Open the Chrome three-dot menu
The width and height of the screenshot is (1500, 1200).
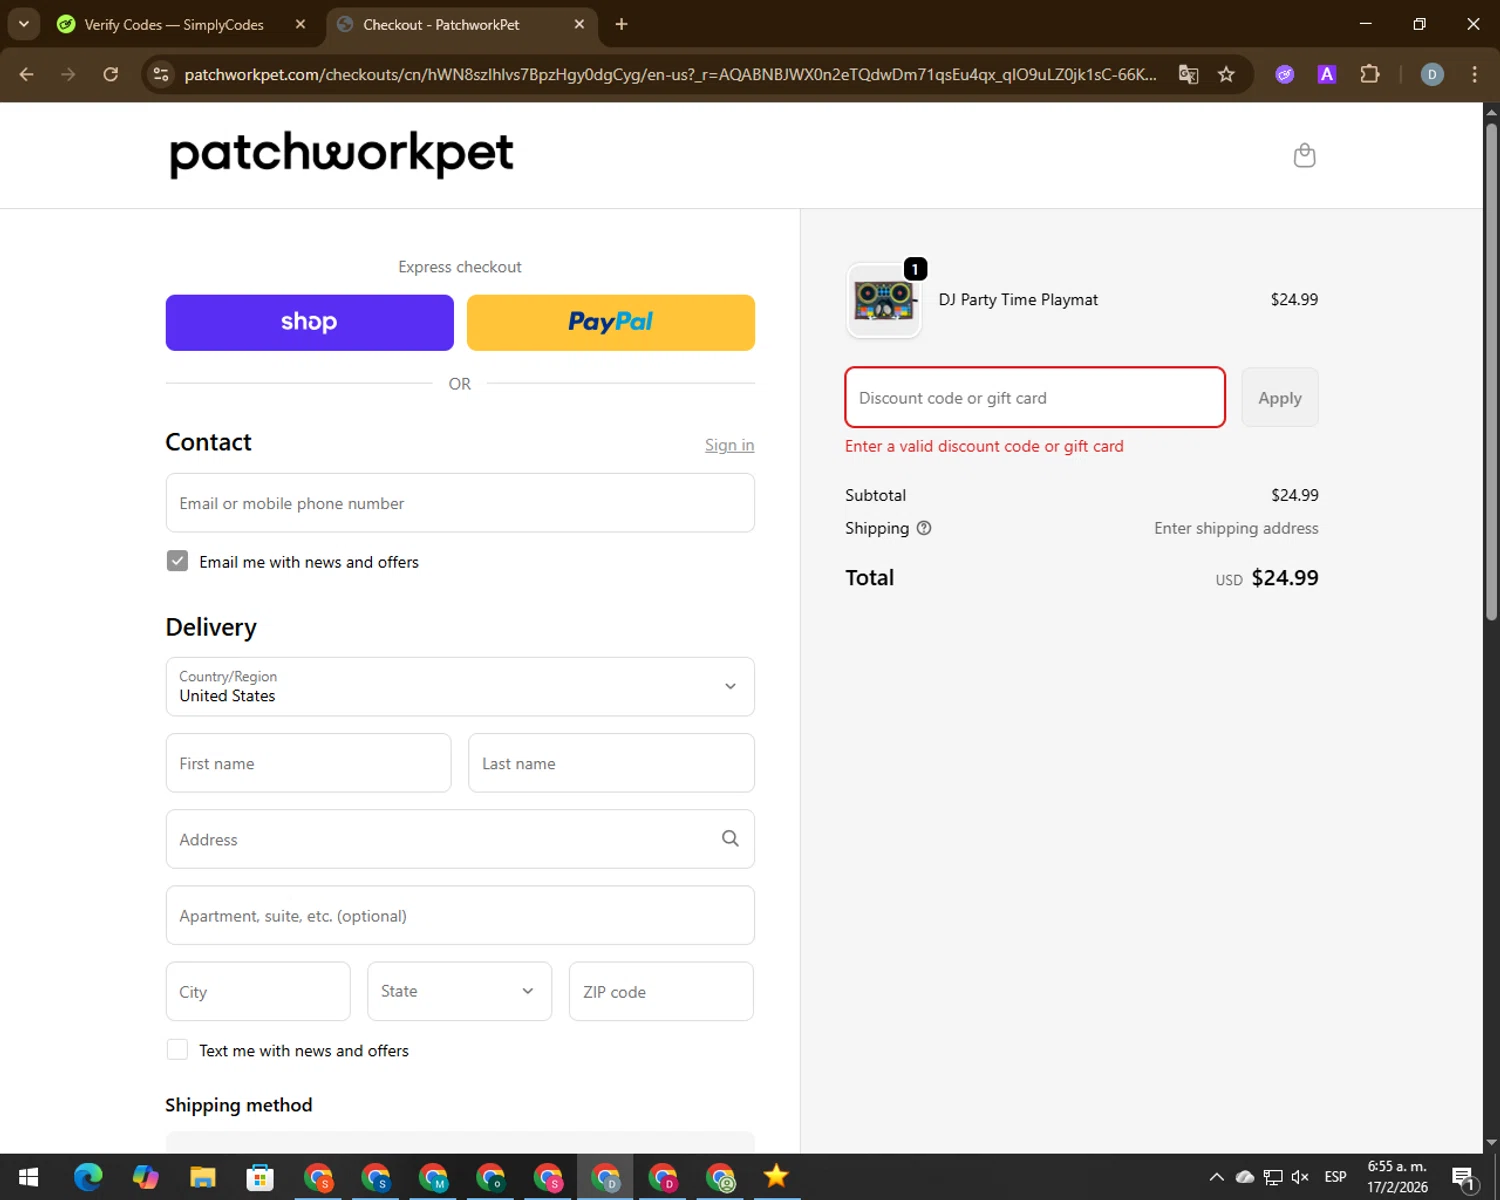pyautogui.click(x=1474, y=74)
